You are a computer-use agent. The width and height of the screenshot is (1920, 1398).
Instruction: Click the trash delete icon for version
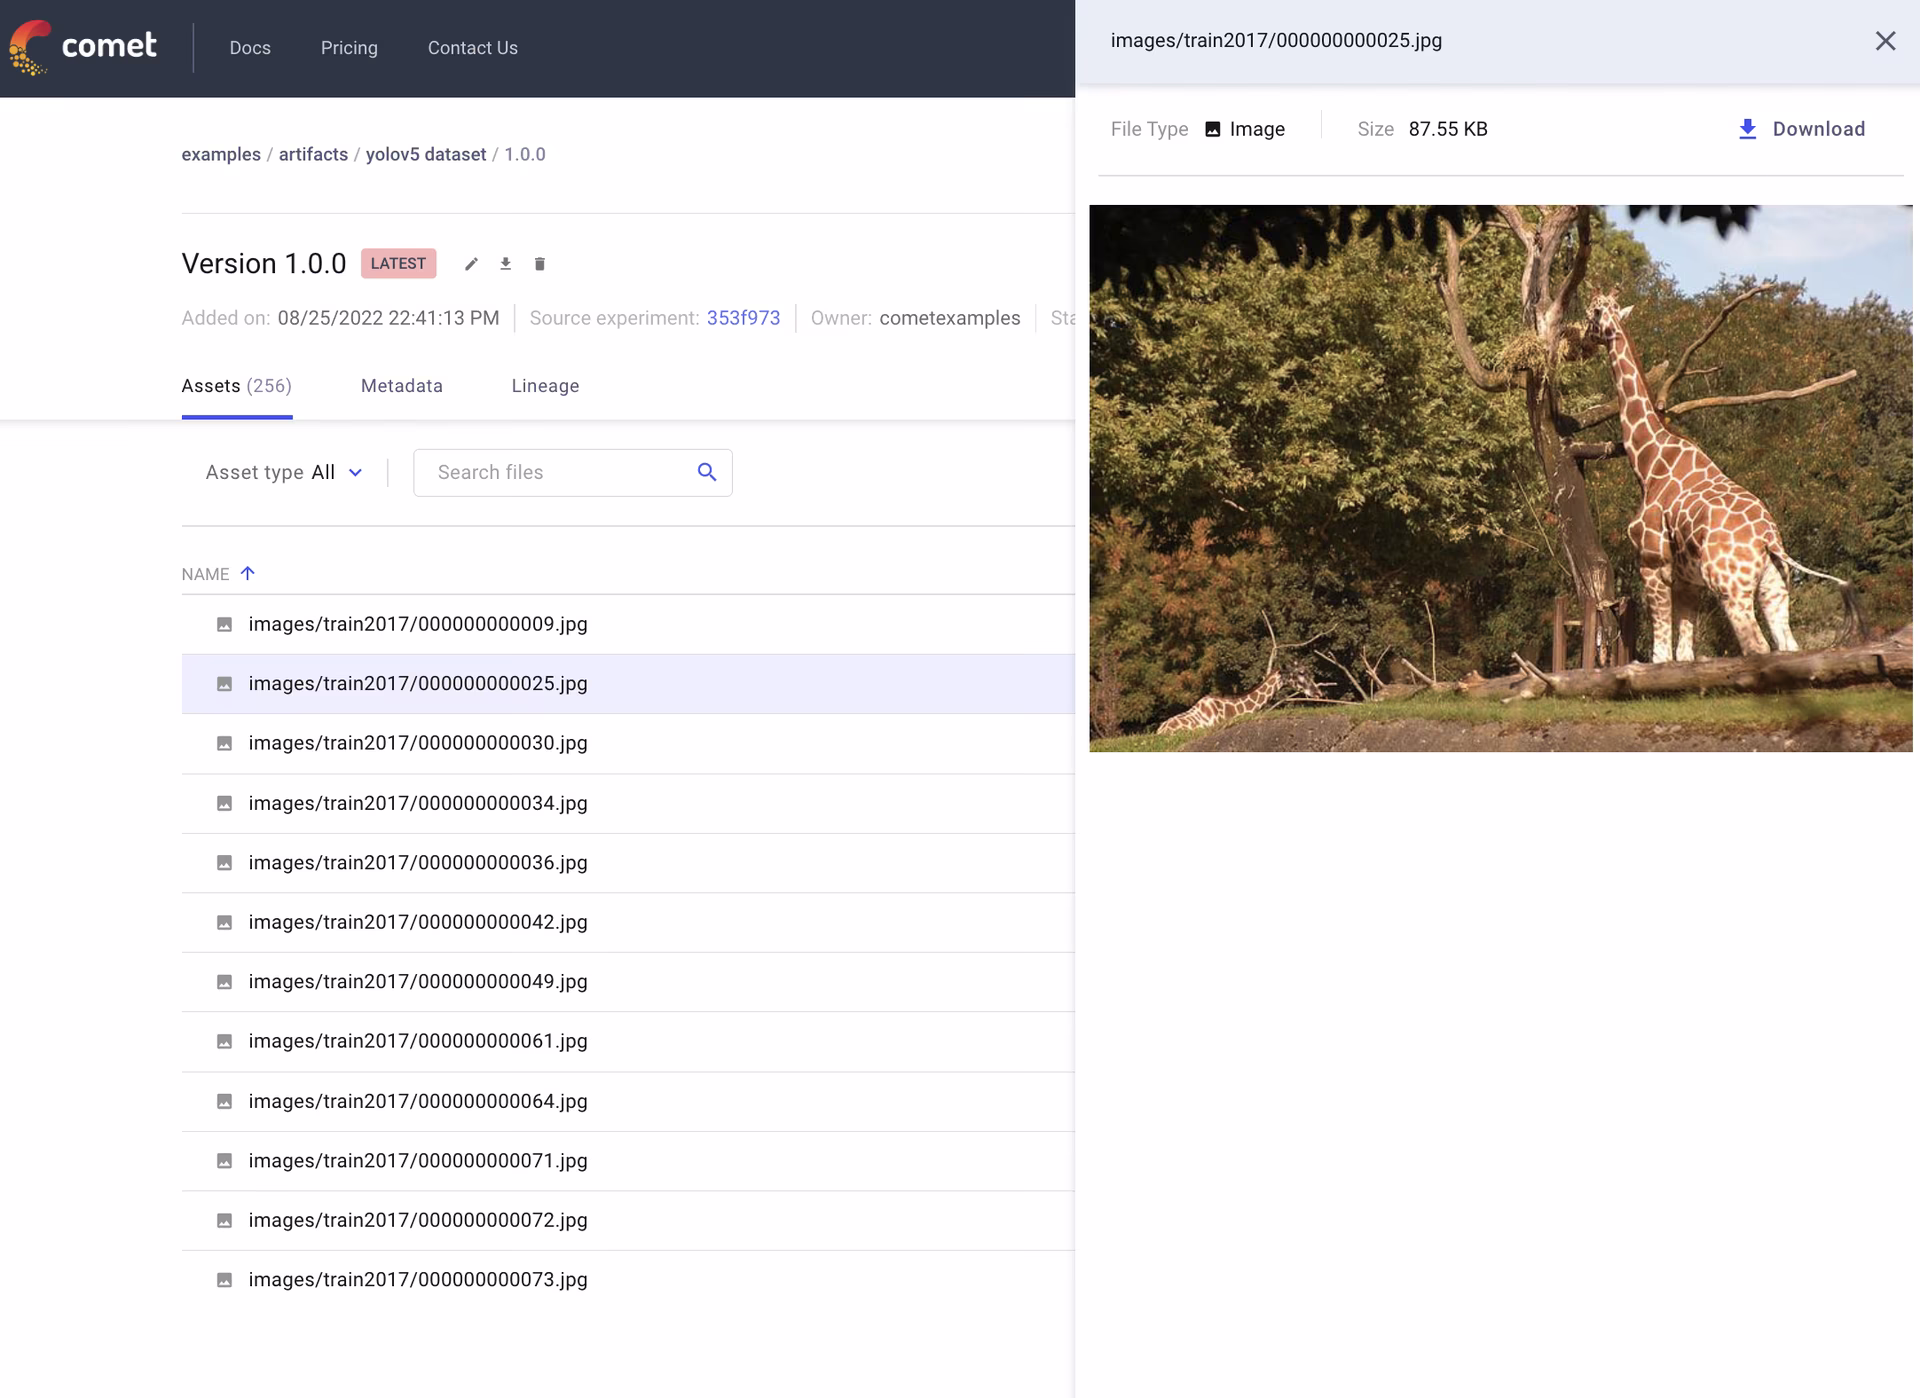coord(539,264)
